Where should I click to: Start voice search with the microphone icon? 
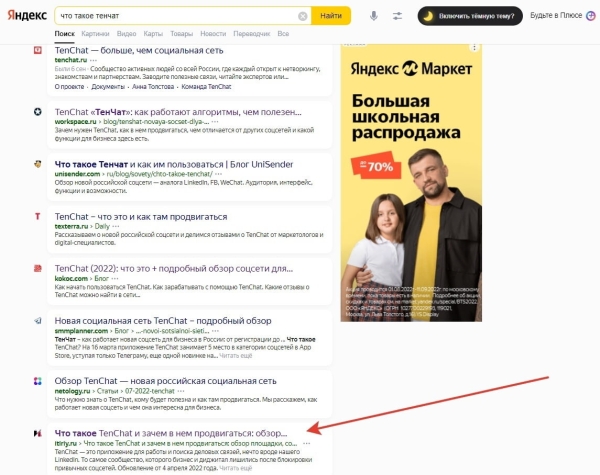click(x=373, y=16)
